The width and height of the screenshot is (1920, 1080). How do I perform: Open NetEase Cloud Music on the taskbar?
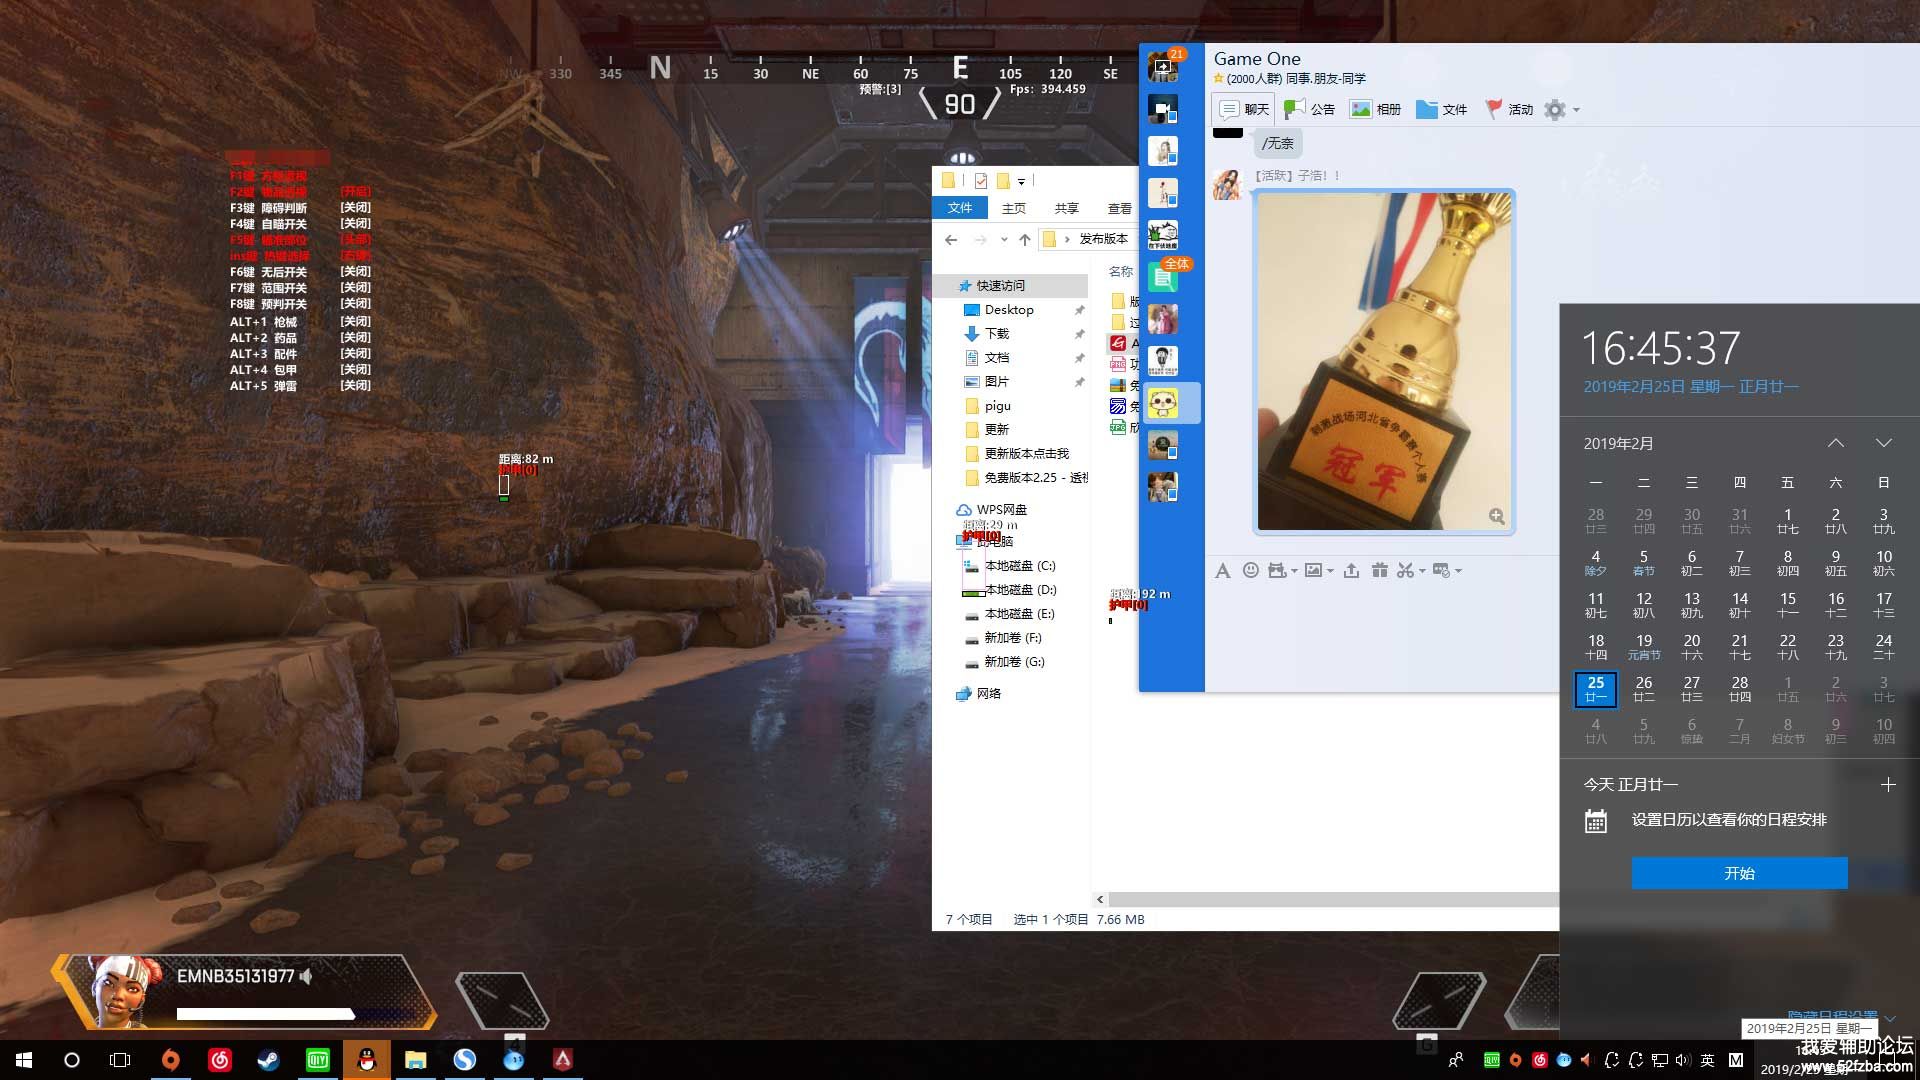click(x=220, y=1060)
